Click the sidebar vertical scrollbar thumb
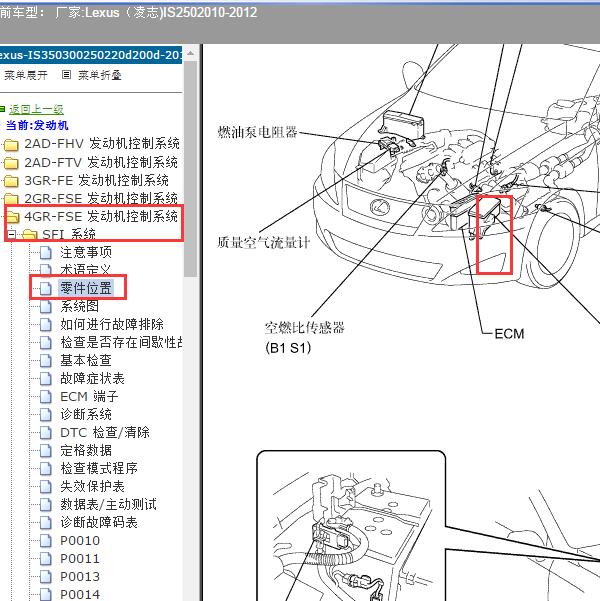This screenshot has height=601, width=600. (x=191, y=169)
